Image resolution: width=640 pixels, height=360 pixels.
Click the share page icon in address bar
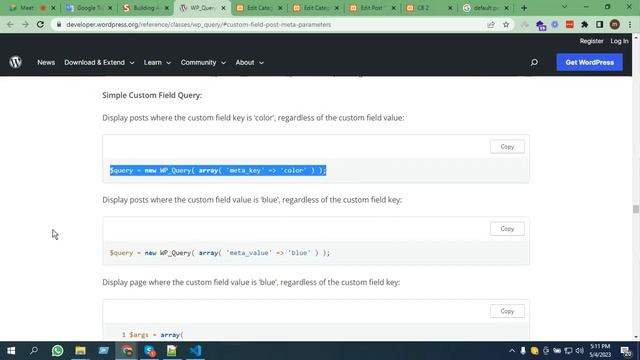click(491, 24)
